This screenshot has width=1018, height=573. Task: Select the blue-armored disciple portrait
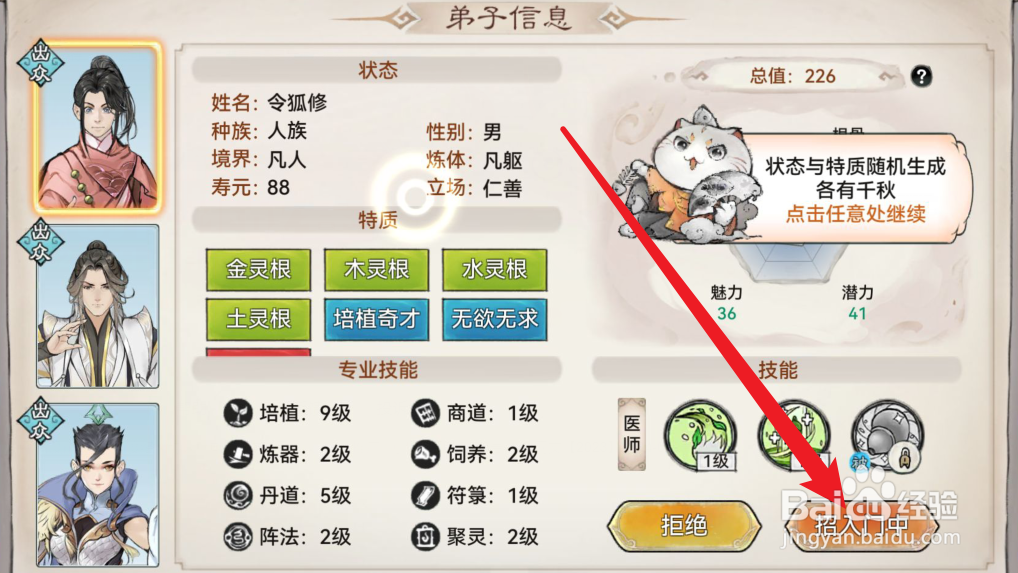click(x=97, y=485)
